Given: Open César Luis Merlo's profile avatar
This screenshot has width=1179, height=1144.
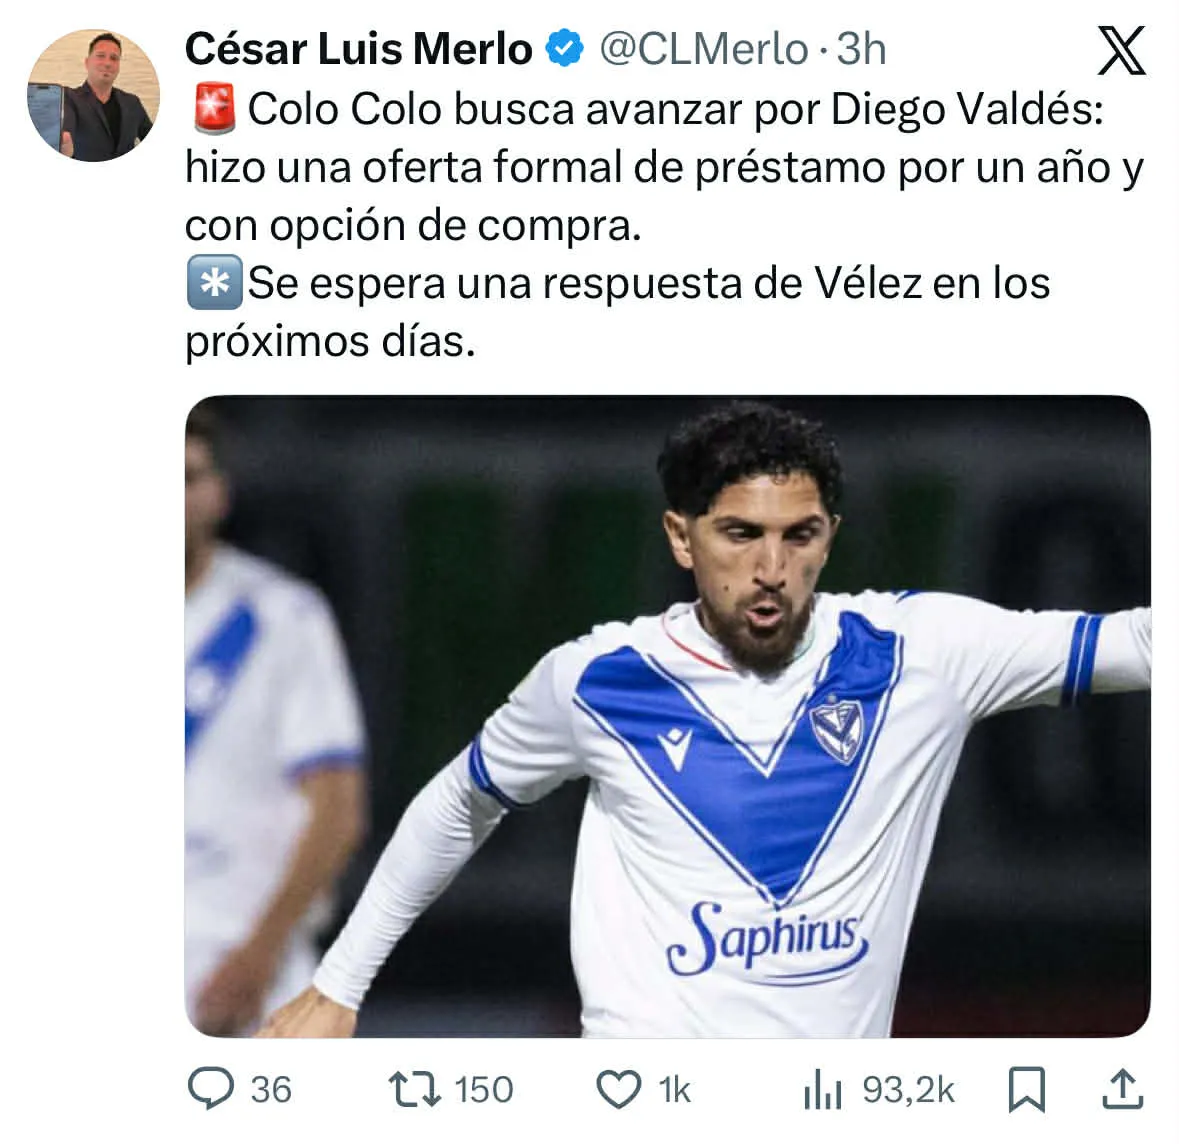Looking at the screenshot, I should click(x=93, y=95).
